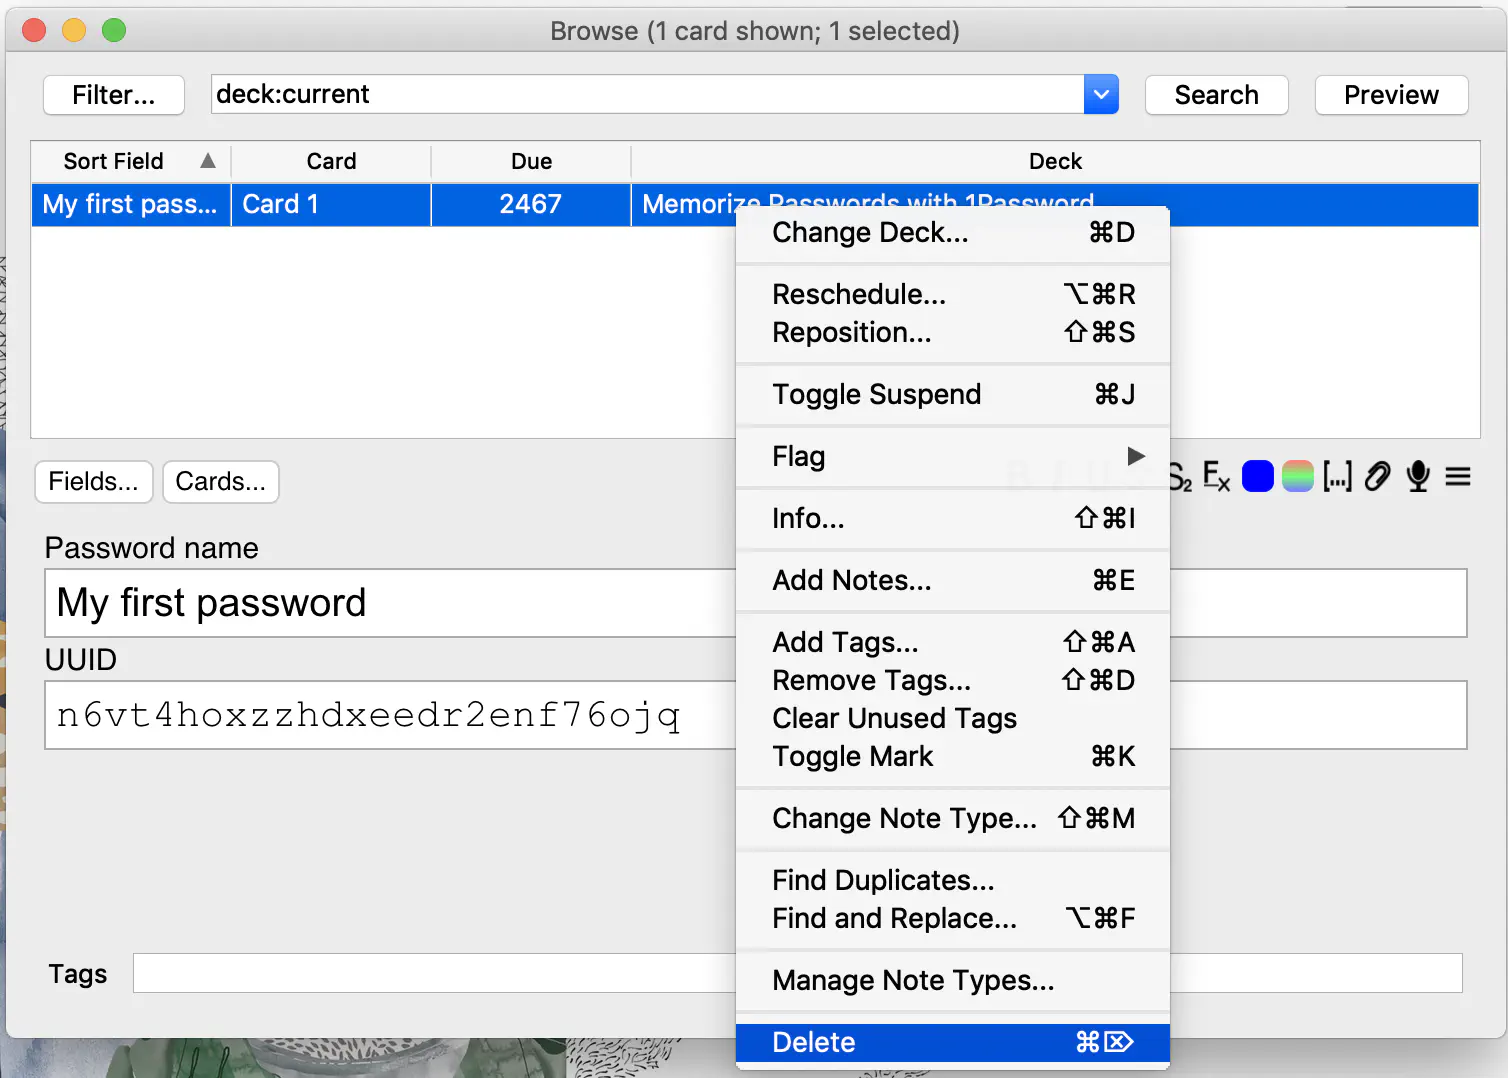
Task: Record audio with the microphone icon
Action: click(1417, 476)
